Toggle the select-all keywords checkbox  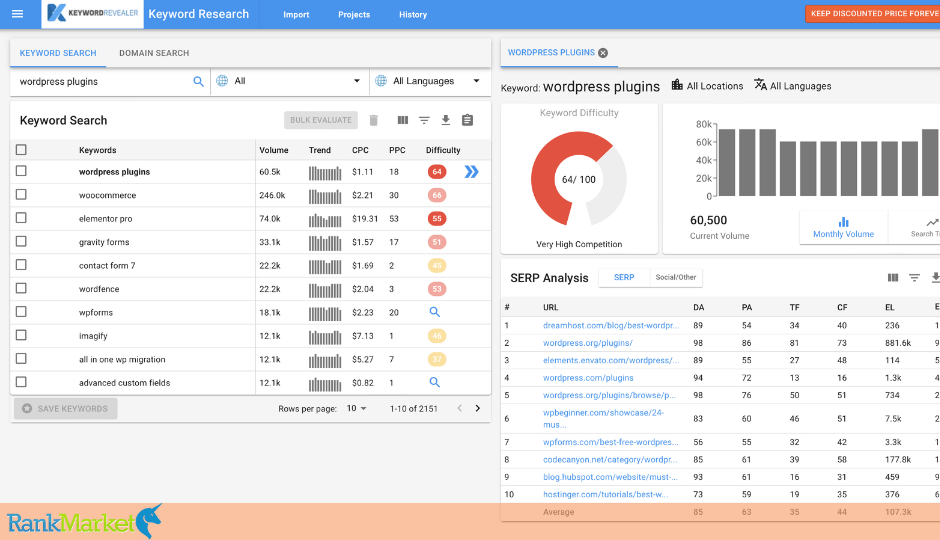point(21,150)
